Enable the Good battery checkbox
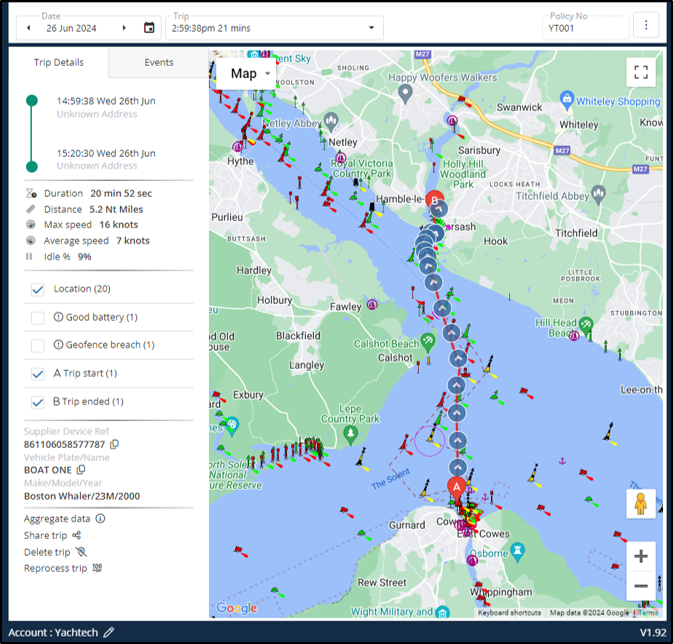 pyautogui.click(x=38, y=318)
